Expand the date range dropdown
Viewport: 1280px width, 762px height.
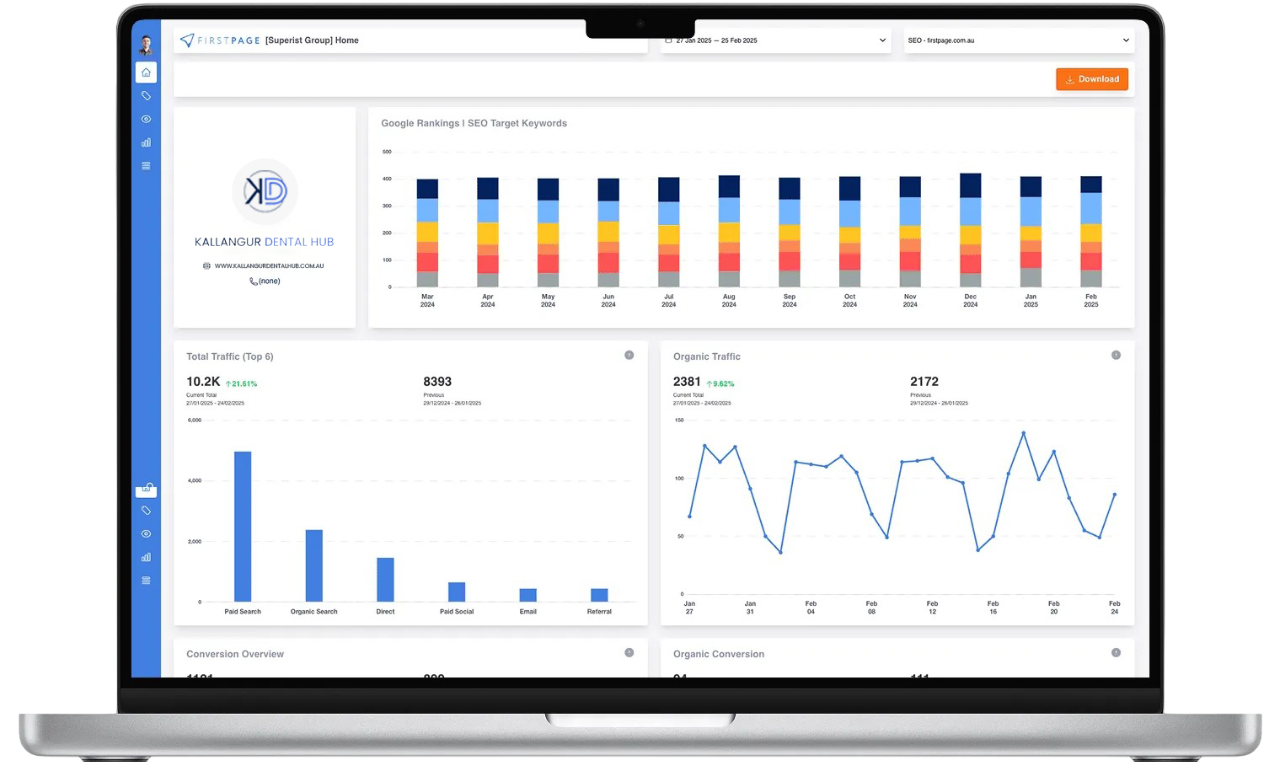775,41
